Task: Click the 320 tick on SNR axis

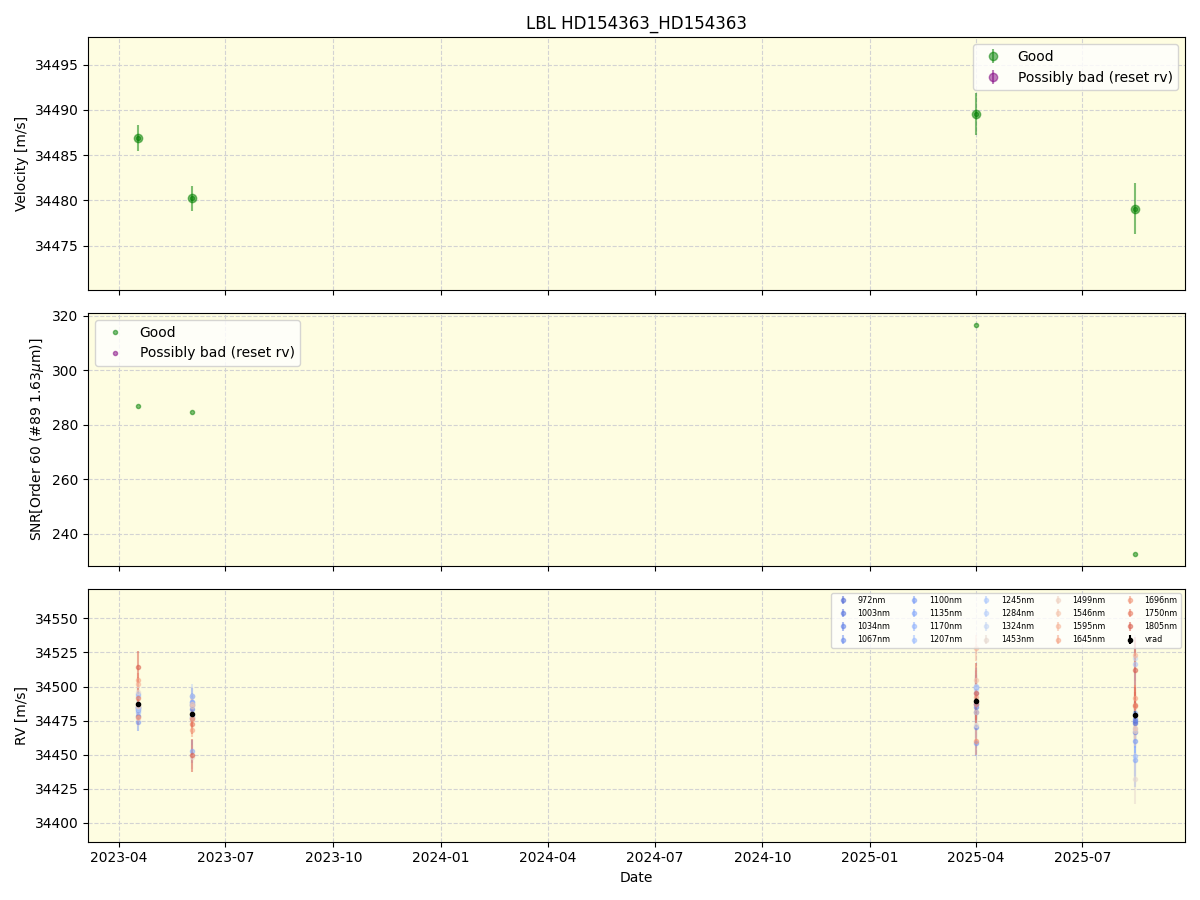Action: click(67, 316)
